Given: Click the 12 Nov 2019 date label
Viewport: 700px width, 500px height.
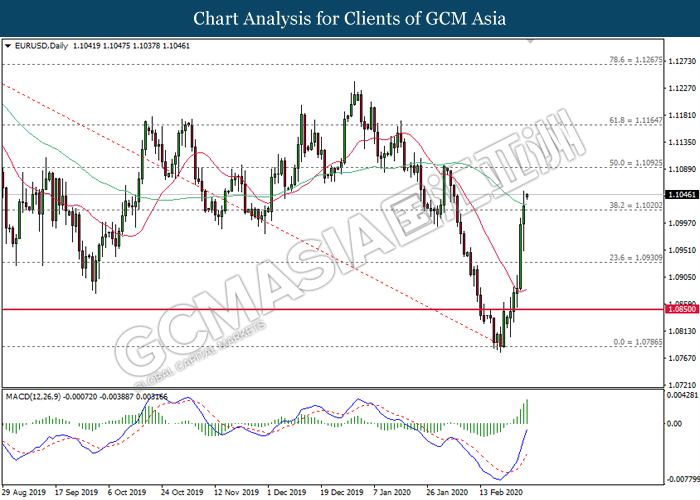Looking at the screenshot, I should (x=235, y=492).
